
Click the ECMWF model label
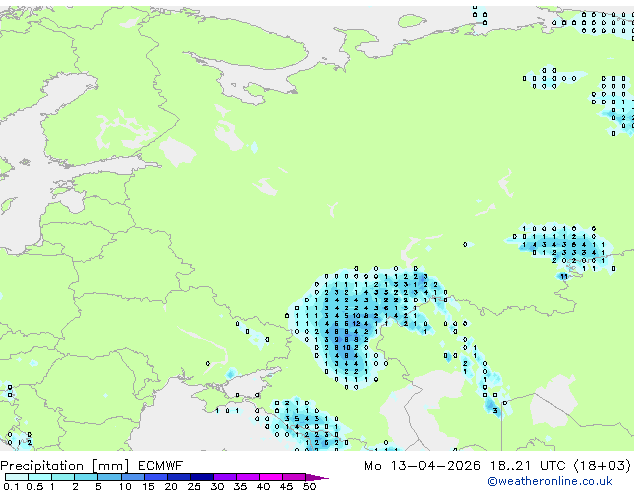[x=161, y=466]
